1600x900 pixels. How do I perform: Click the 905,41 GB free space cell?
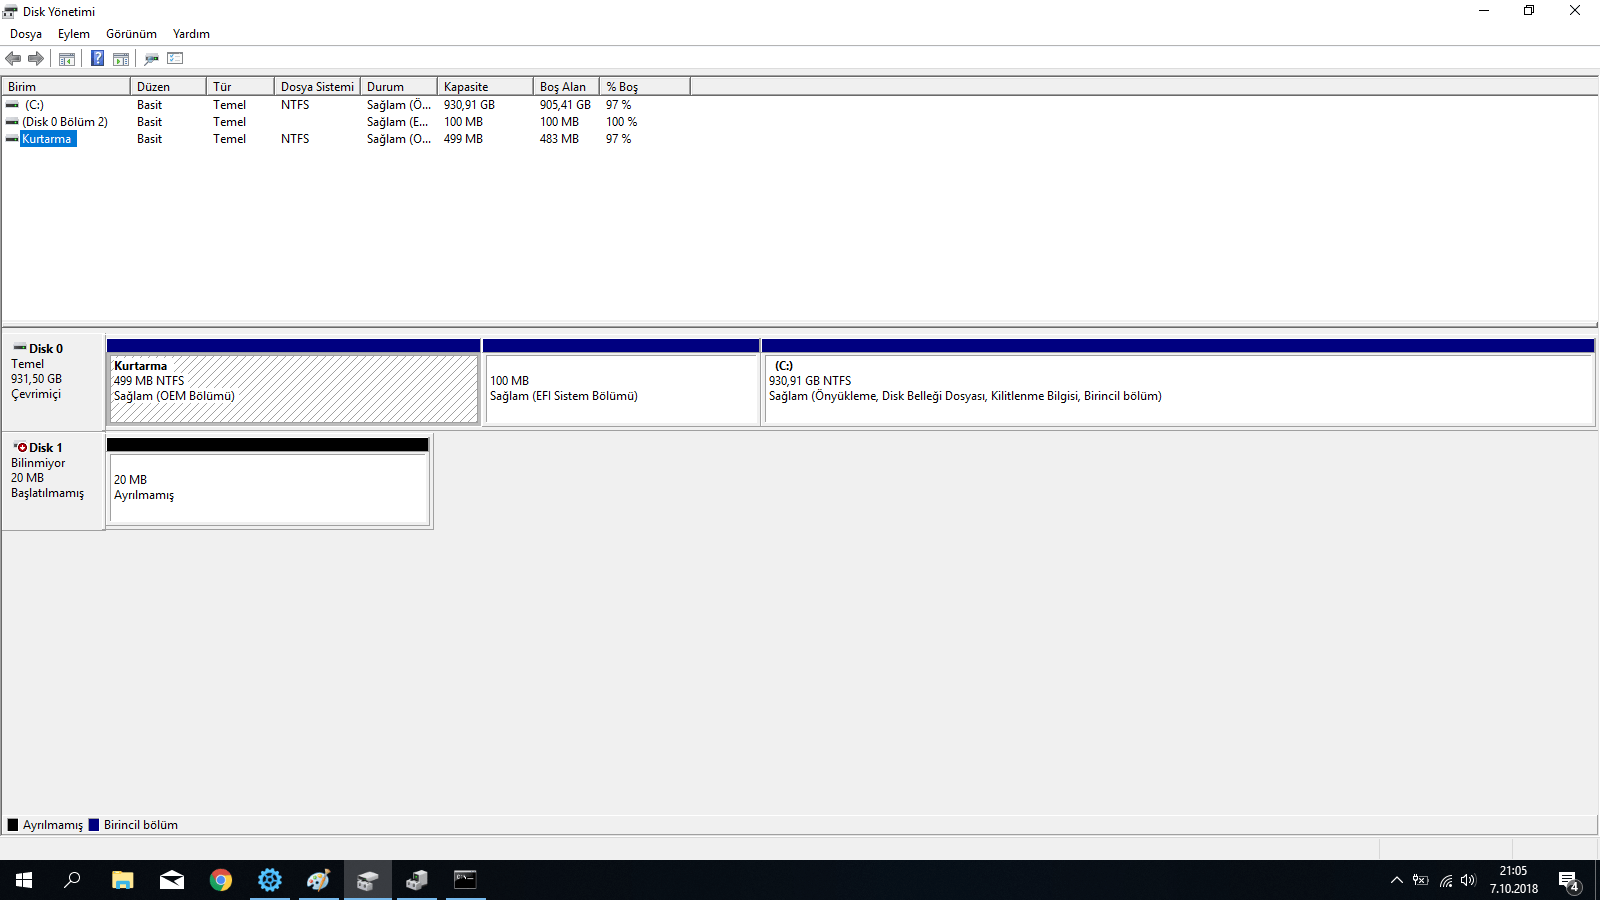(565, 105)
